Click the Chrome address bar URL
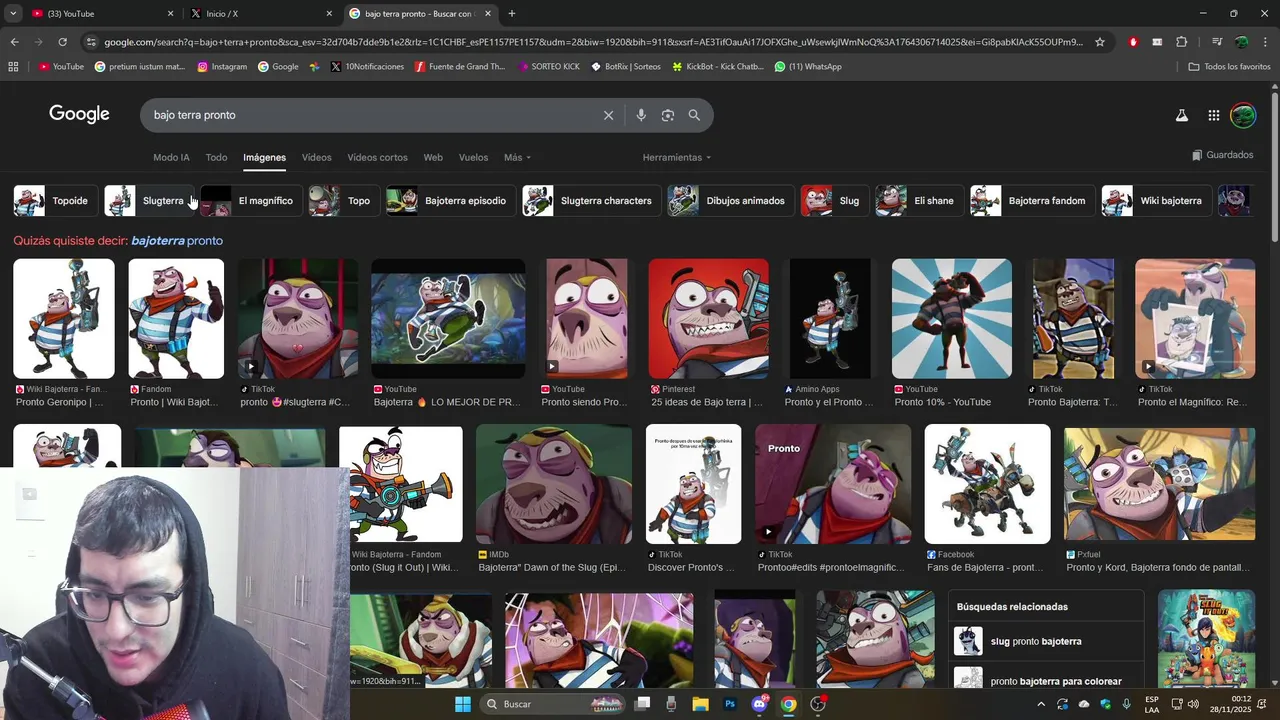This screenshot has height=720, width=1280. click(x=594, y=42)
